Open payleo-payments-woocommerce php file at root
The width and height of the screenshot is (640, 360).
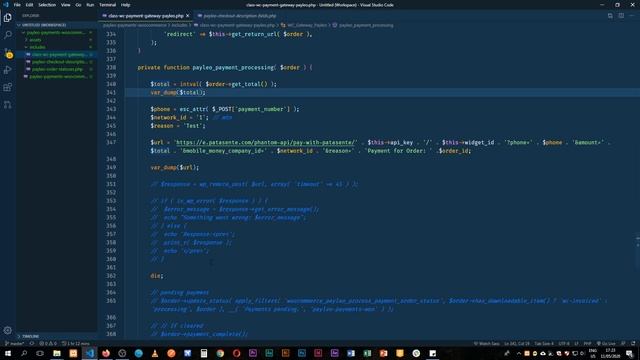pos(58,76)
